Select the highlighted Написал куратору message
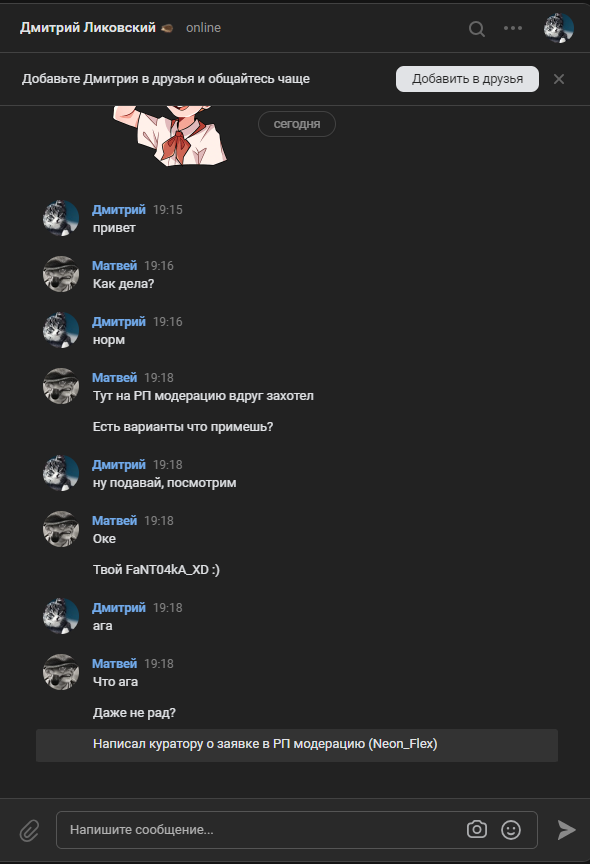590x864 pixels. point(297,745)
